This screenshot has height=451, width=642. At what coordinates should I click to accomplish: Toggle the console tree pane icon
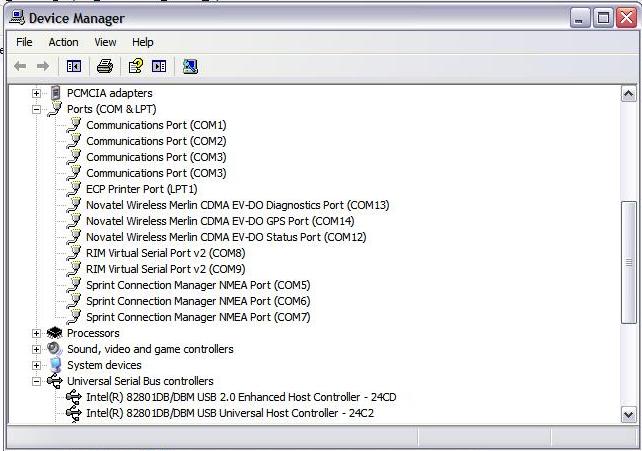[74, 66]
